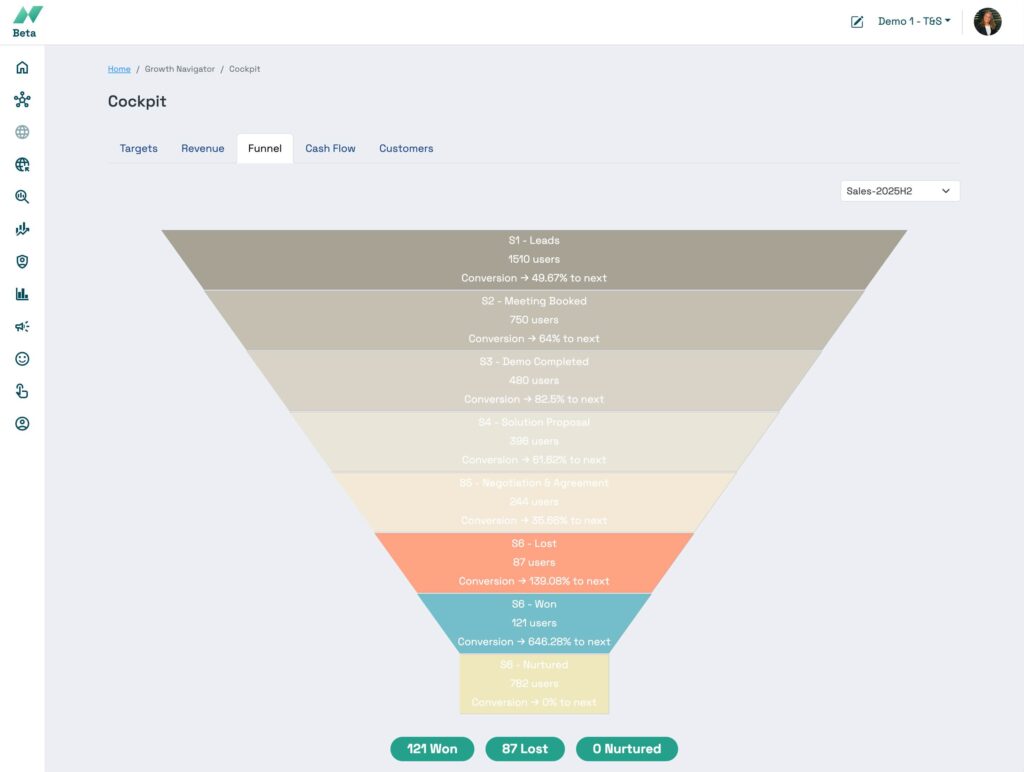Image resolution: width=1024 pixels, height=772 pixels.
Task: Expand the Demo 1 - T&S account menu
Action: coord(913,21)
